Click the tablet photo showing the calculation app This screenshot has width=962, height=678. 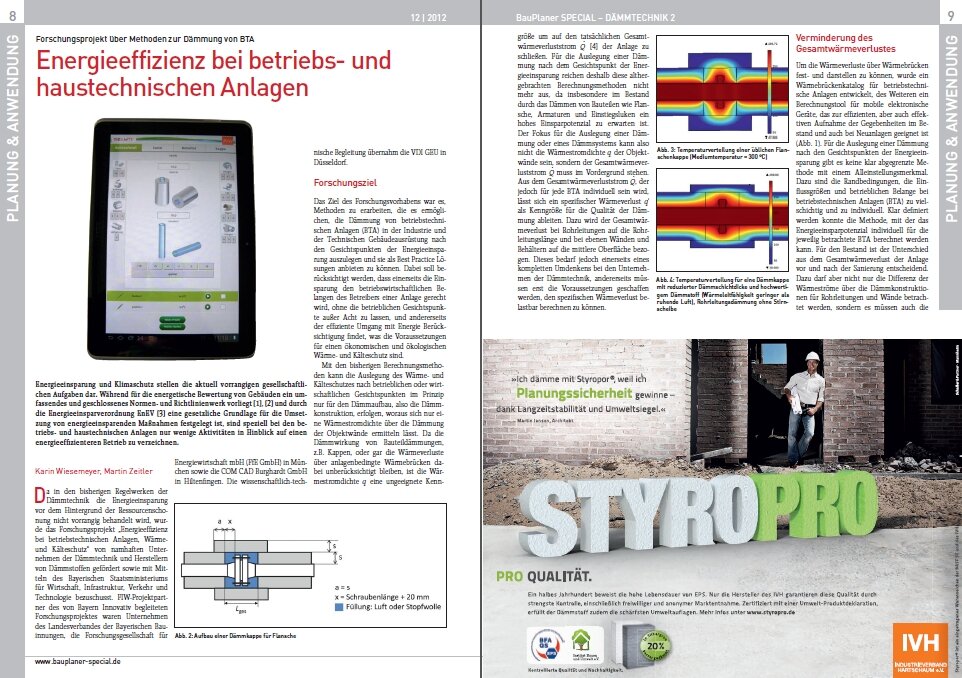[171, 239]
